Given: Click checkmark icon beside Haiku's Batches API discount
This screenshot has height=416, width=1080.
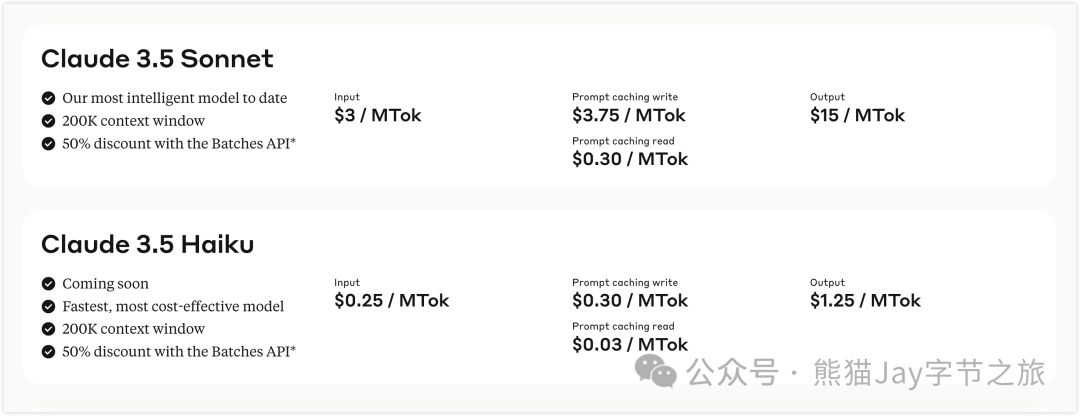Looking at the screenshot, I should pos(48,351).
